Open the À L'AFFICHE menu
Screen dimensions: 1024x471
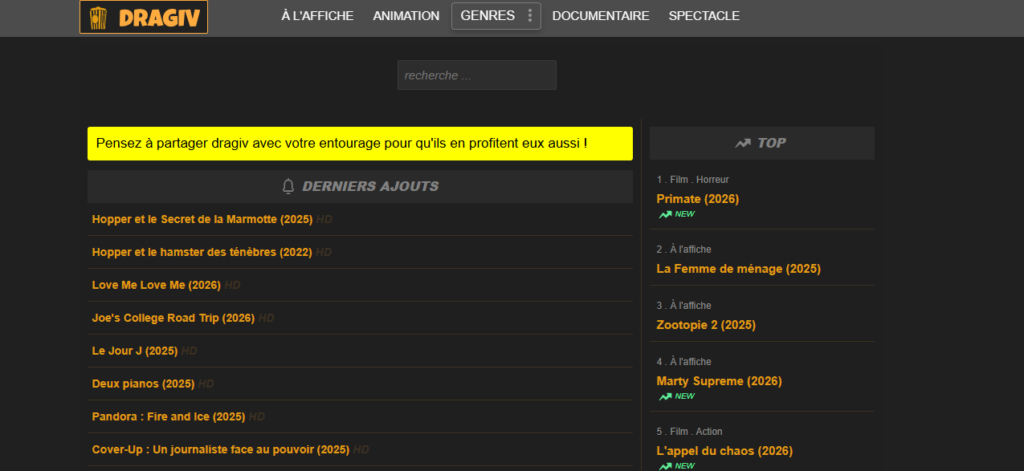[x=317, y=16]
